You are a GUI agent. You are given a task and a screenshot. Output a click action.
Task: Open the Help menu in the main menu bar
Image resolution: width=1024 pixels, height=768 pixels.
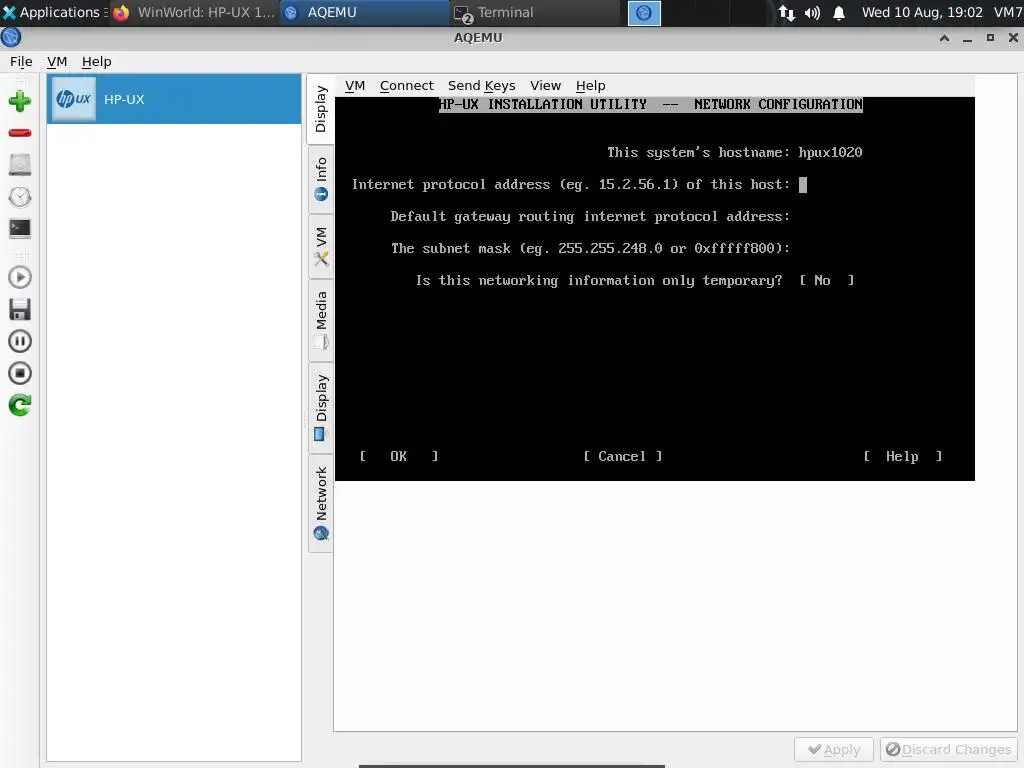97,61
